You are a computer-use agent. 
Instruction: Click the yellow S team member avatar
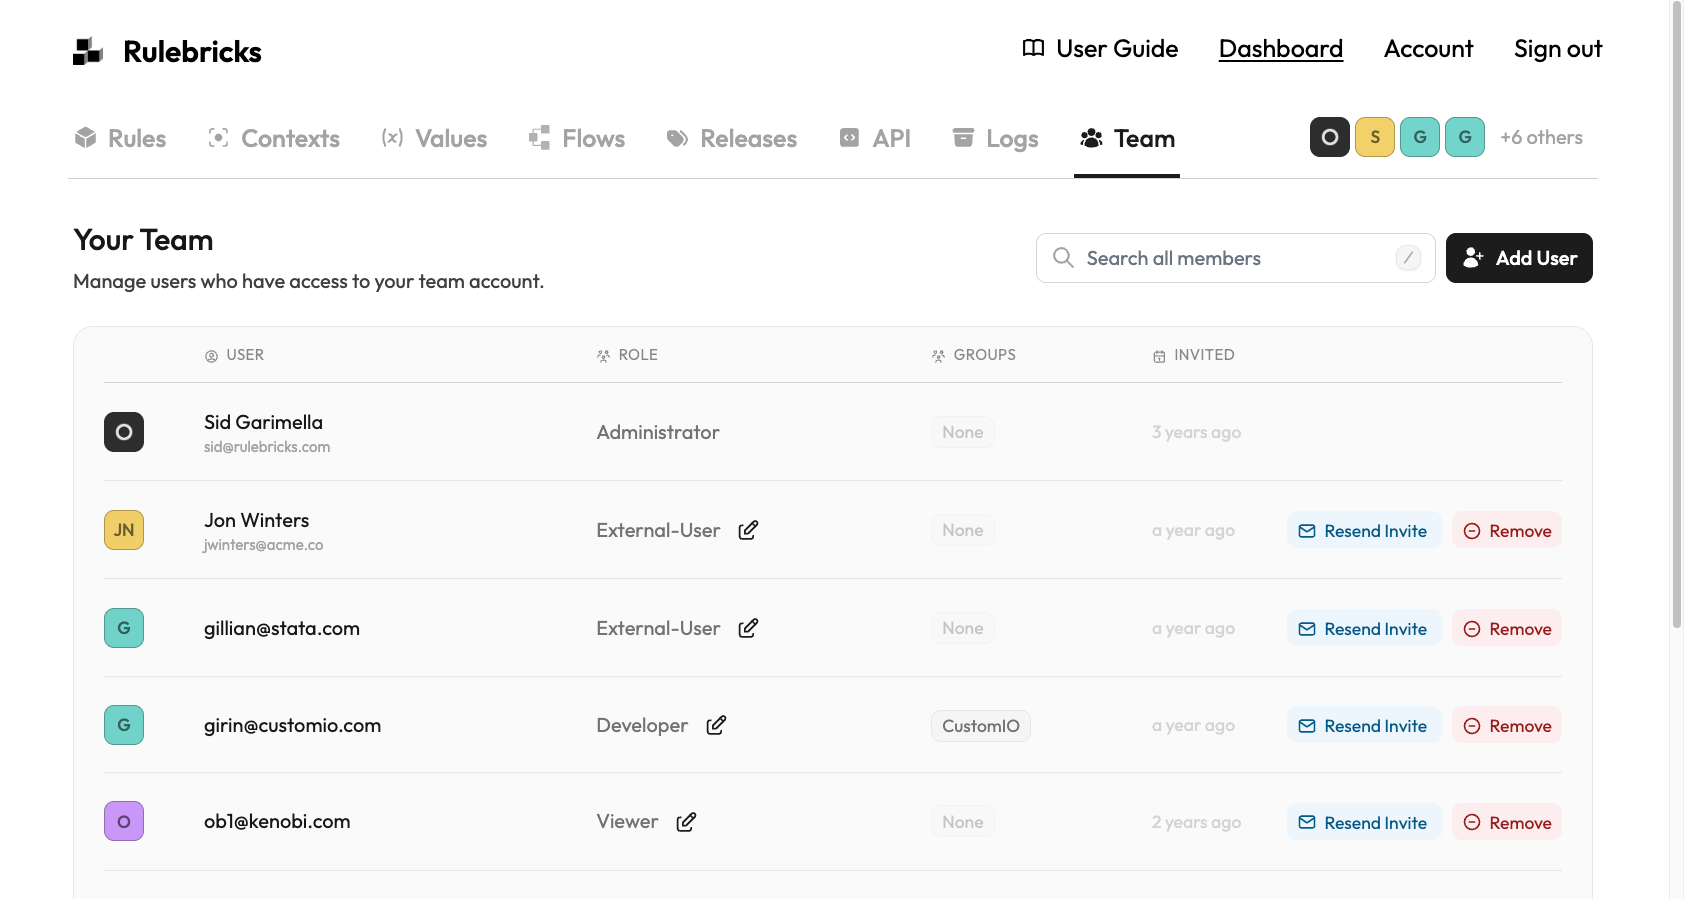[1374, 137]
